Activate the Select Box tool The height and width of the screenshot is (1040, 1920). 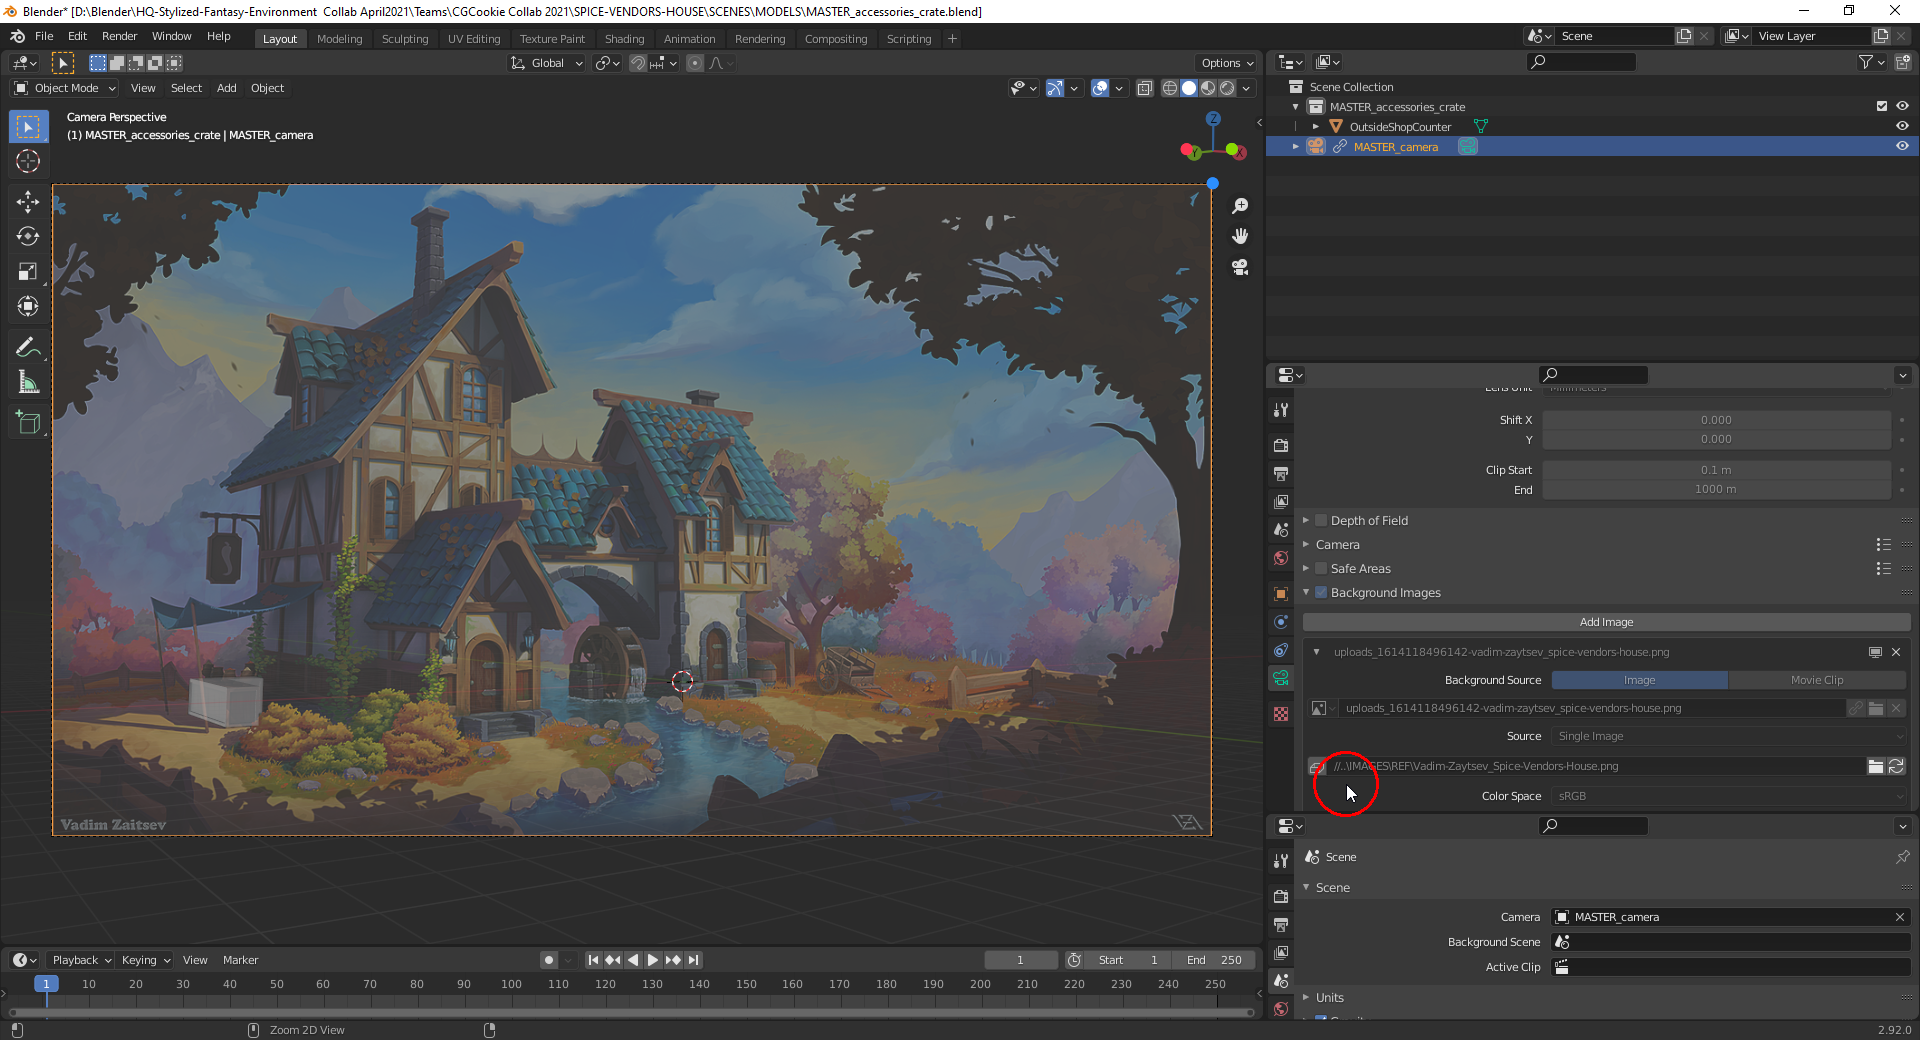(x=28, y=126)
